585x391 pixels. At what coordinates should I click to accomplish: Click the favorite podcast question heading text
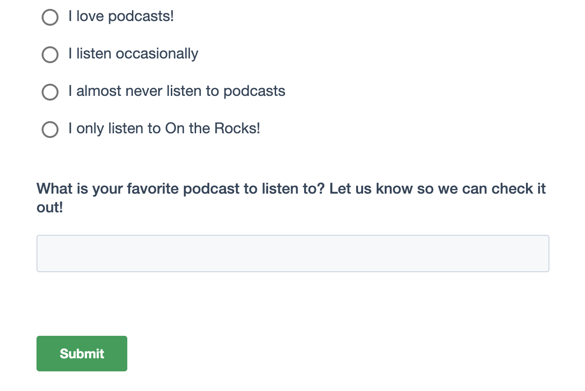click(291, 198)
